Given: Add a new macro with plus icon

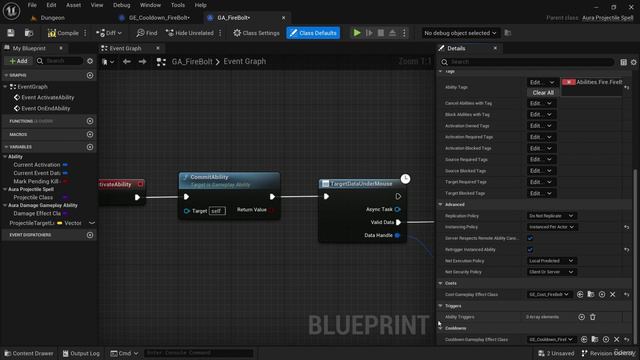Looking at the screenshot, I should click(90, 134).
